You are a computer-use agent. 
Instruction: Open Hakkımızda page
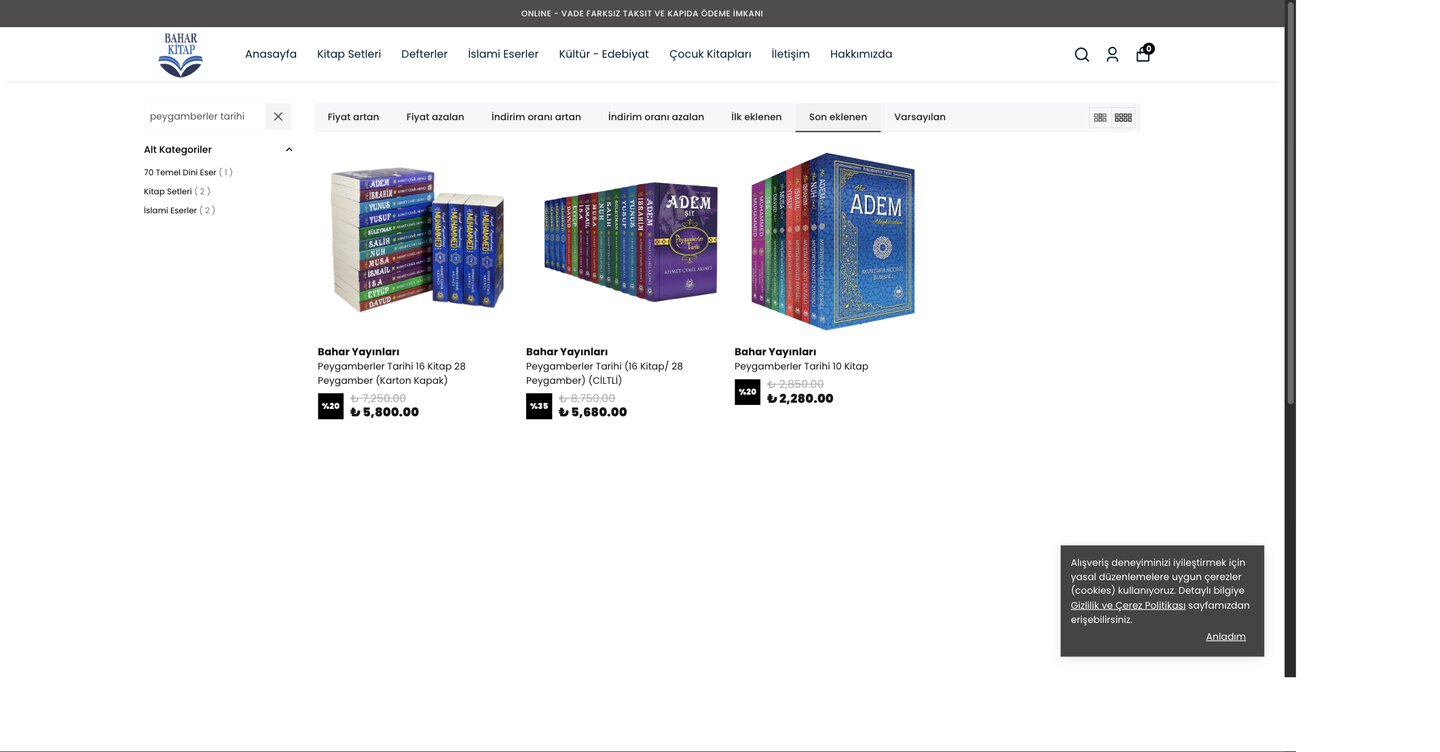(x=861, y=54)
